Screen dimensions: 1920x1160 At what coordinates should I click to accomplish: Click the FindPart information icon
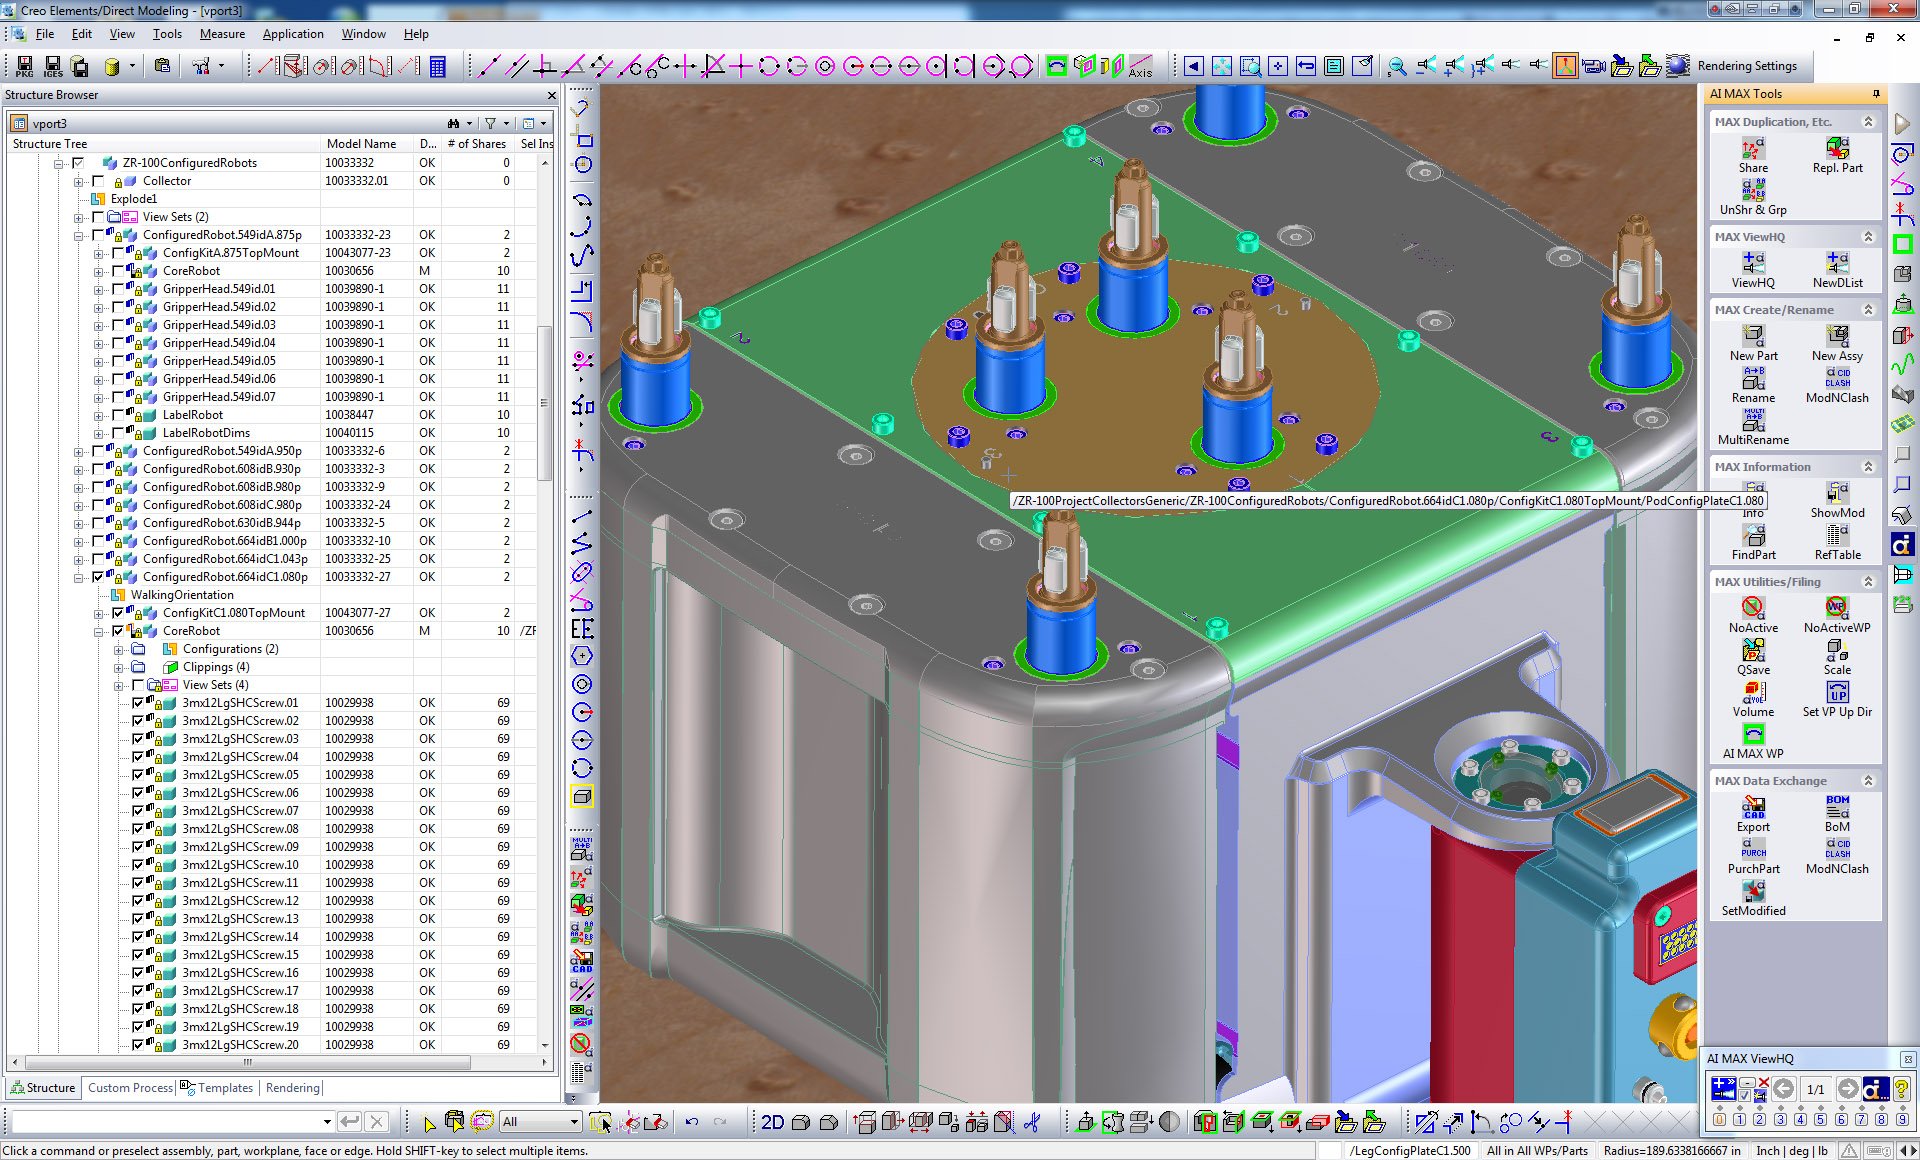(1752, 536)
